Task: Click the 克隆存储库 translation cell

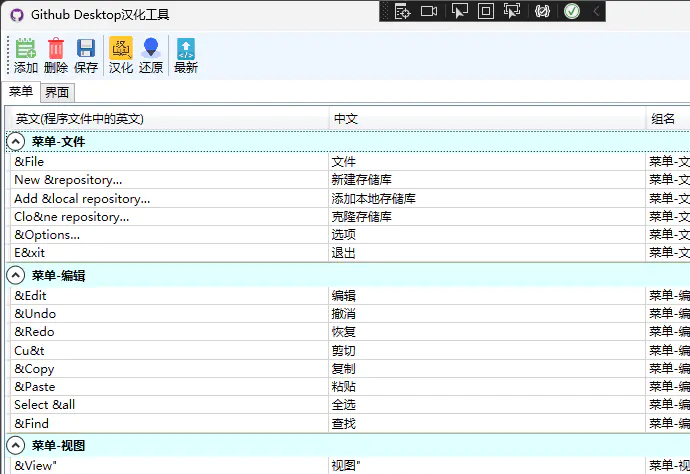Action: (x=487, y=217)
